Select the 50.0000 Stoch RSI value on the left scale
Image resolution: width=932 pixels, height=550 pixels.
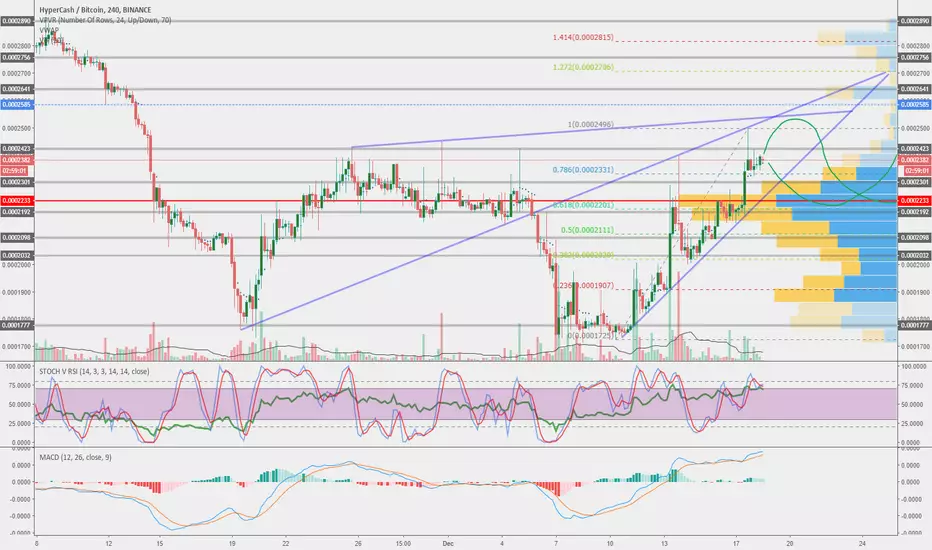tap(20, 404)
